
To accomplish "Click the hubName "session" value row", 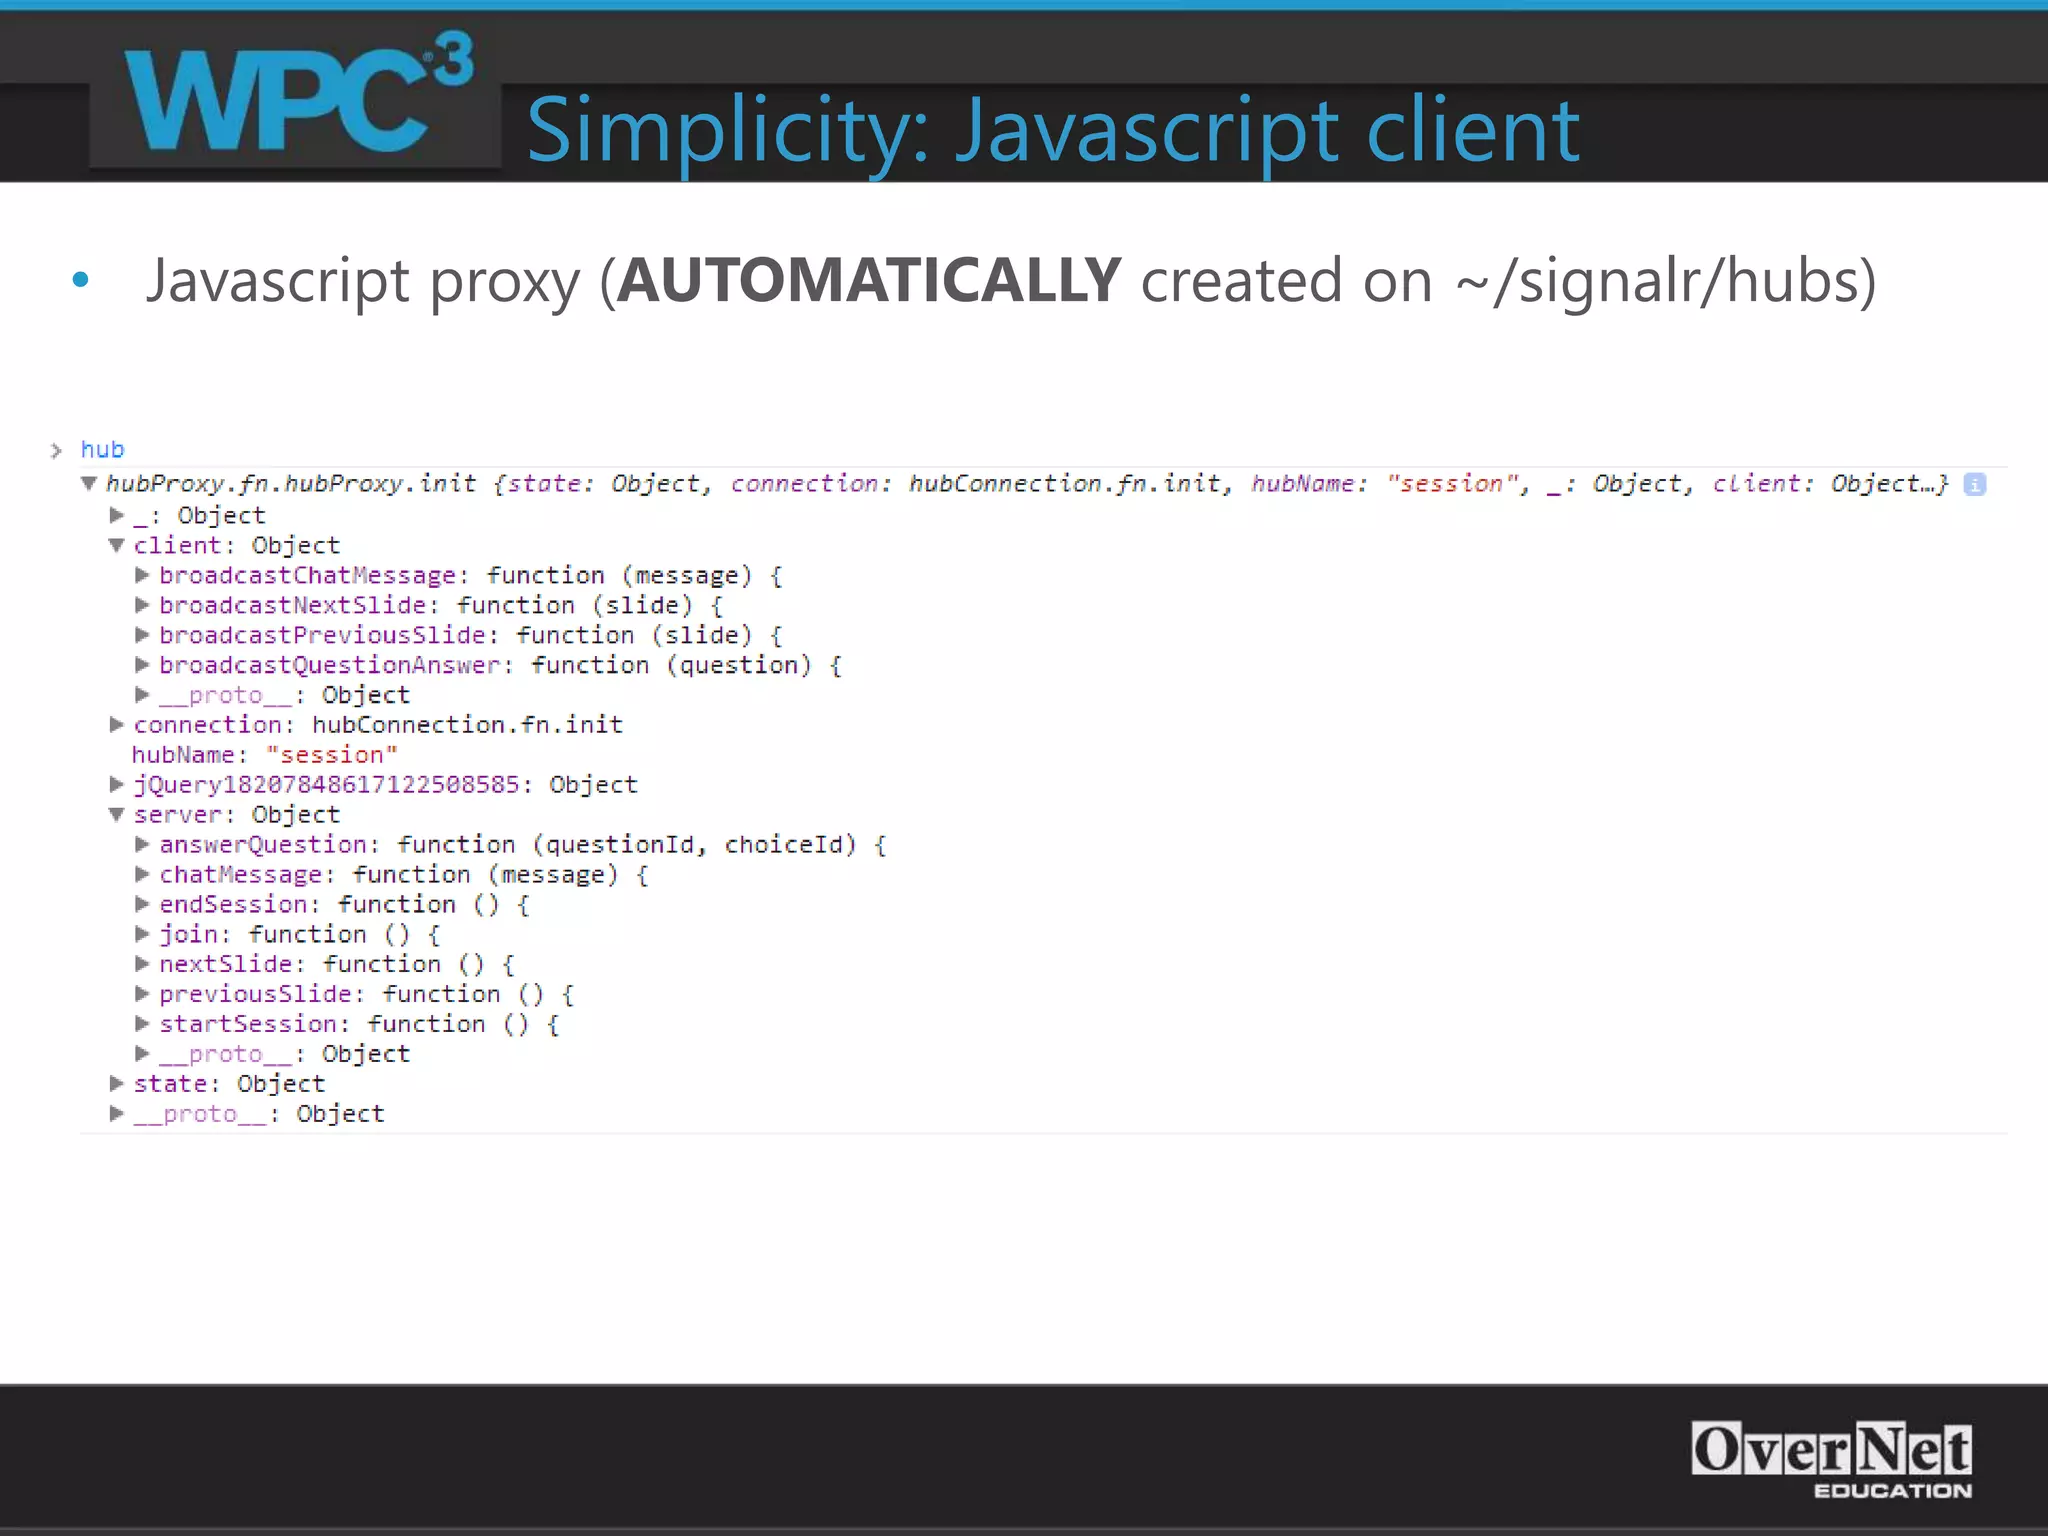I will coord(265,754).
